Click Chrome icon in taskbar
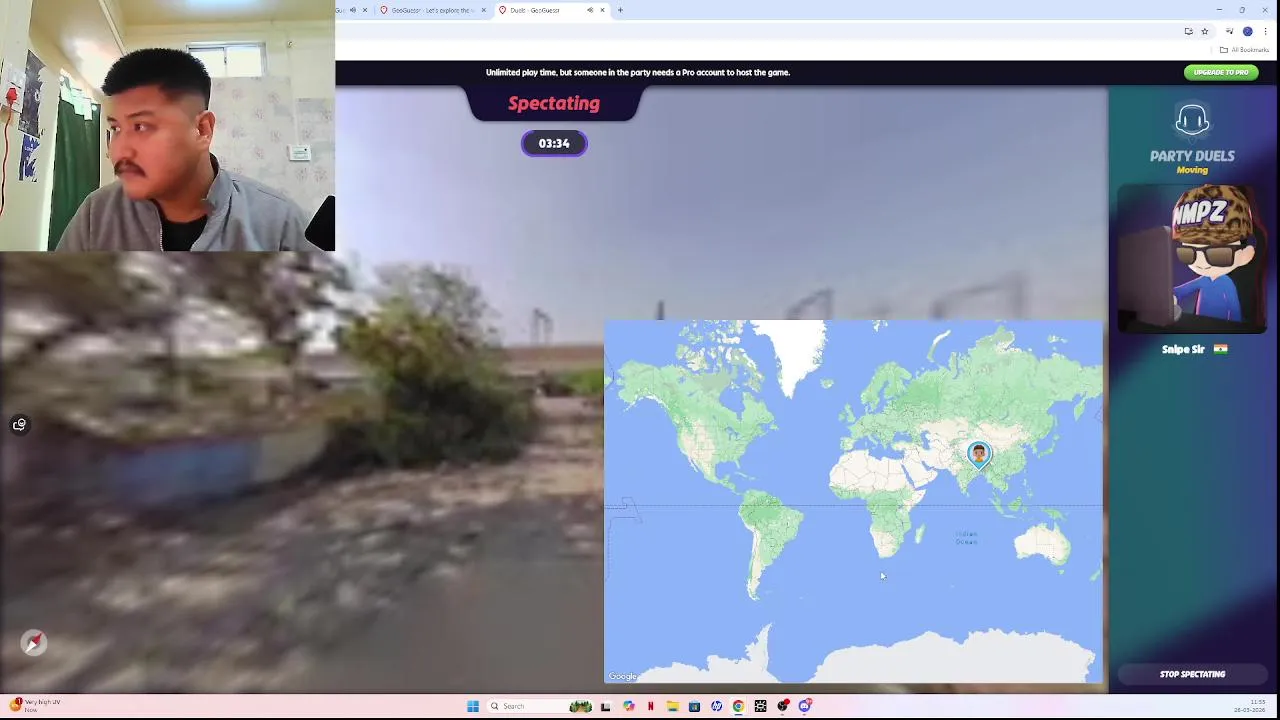This screenshot has height=720, width=1280. click(x=738, y=706)
